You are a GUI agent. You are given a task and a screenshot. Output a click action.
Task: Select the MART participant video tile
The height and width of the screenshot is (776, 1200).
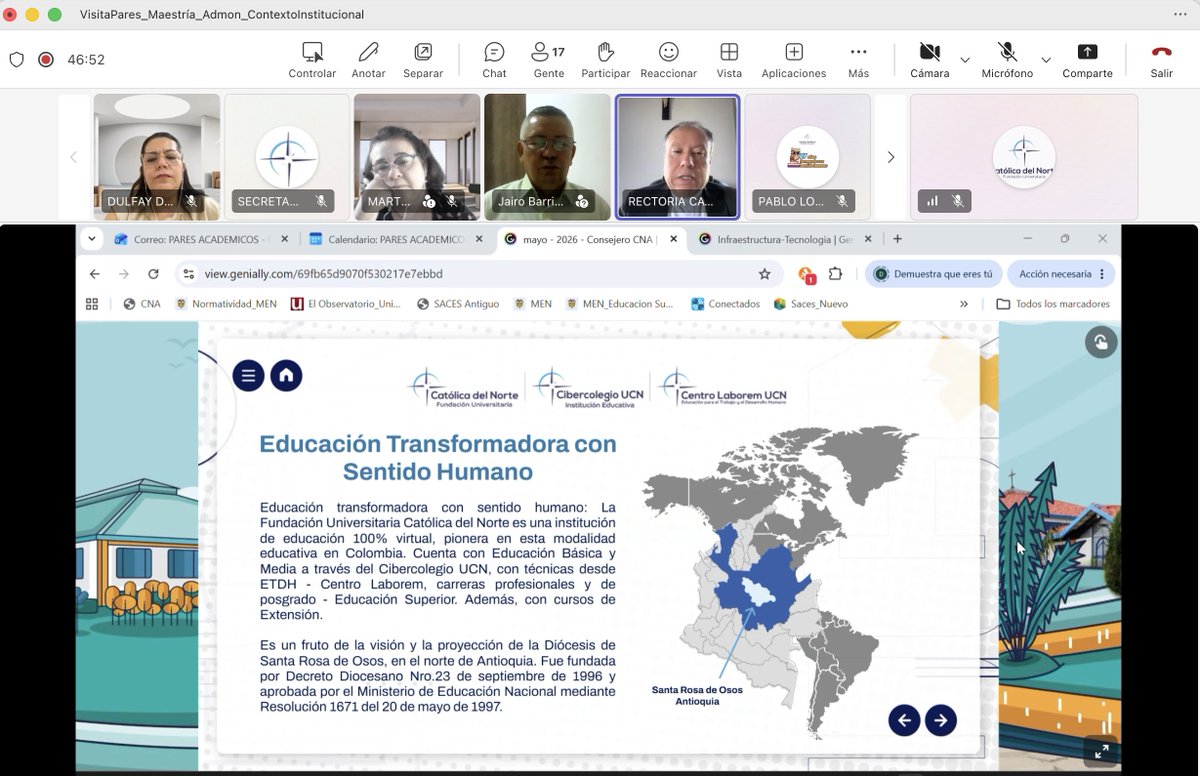pyautogui.click(x=417, y=157)
